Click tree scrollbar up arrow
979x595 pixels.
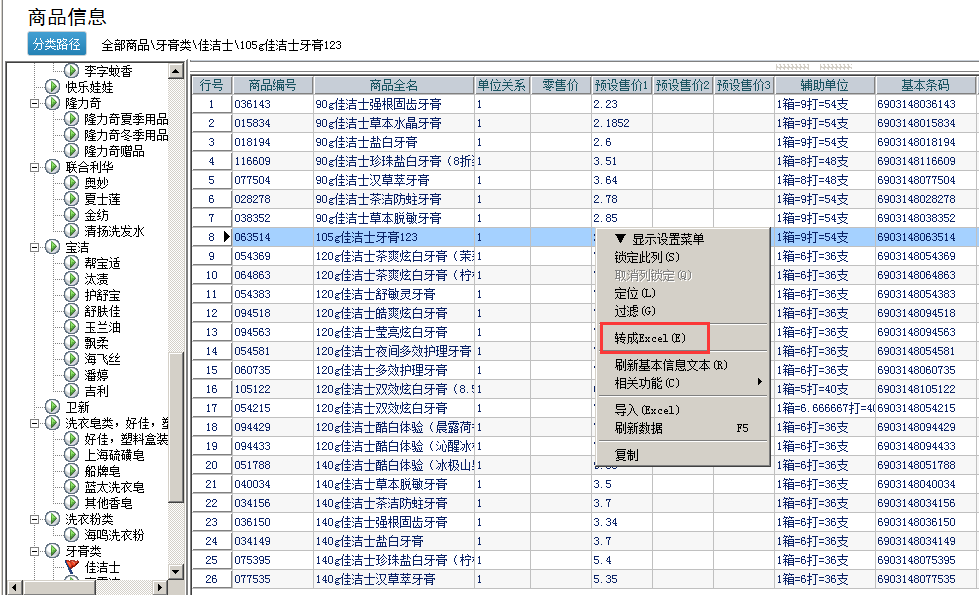tap(175, 71)
